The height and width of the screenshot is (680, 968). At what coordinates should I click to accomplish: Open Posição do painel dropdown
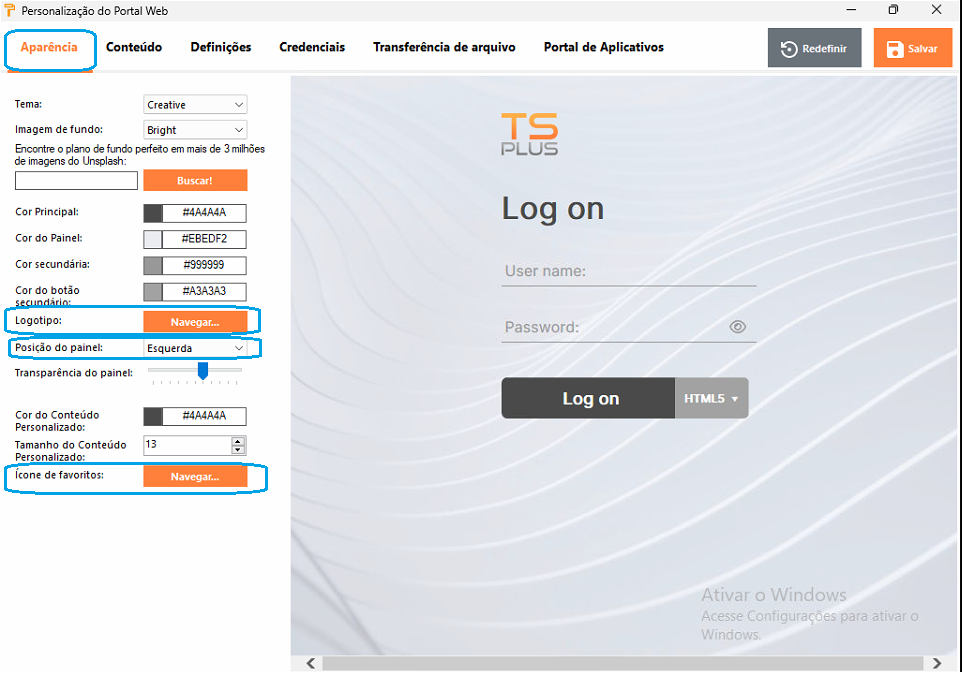[195, 348]
